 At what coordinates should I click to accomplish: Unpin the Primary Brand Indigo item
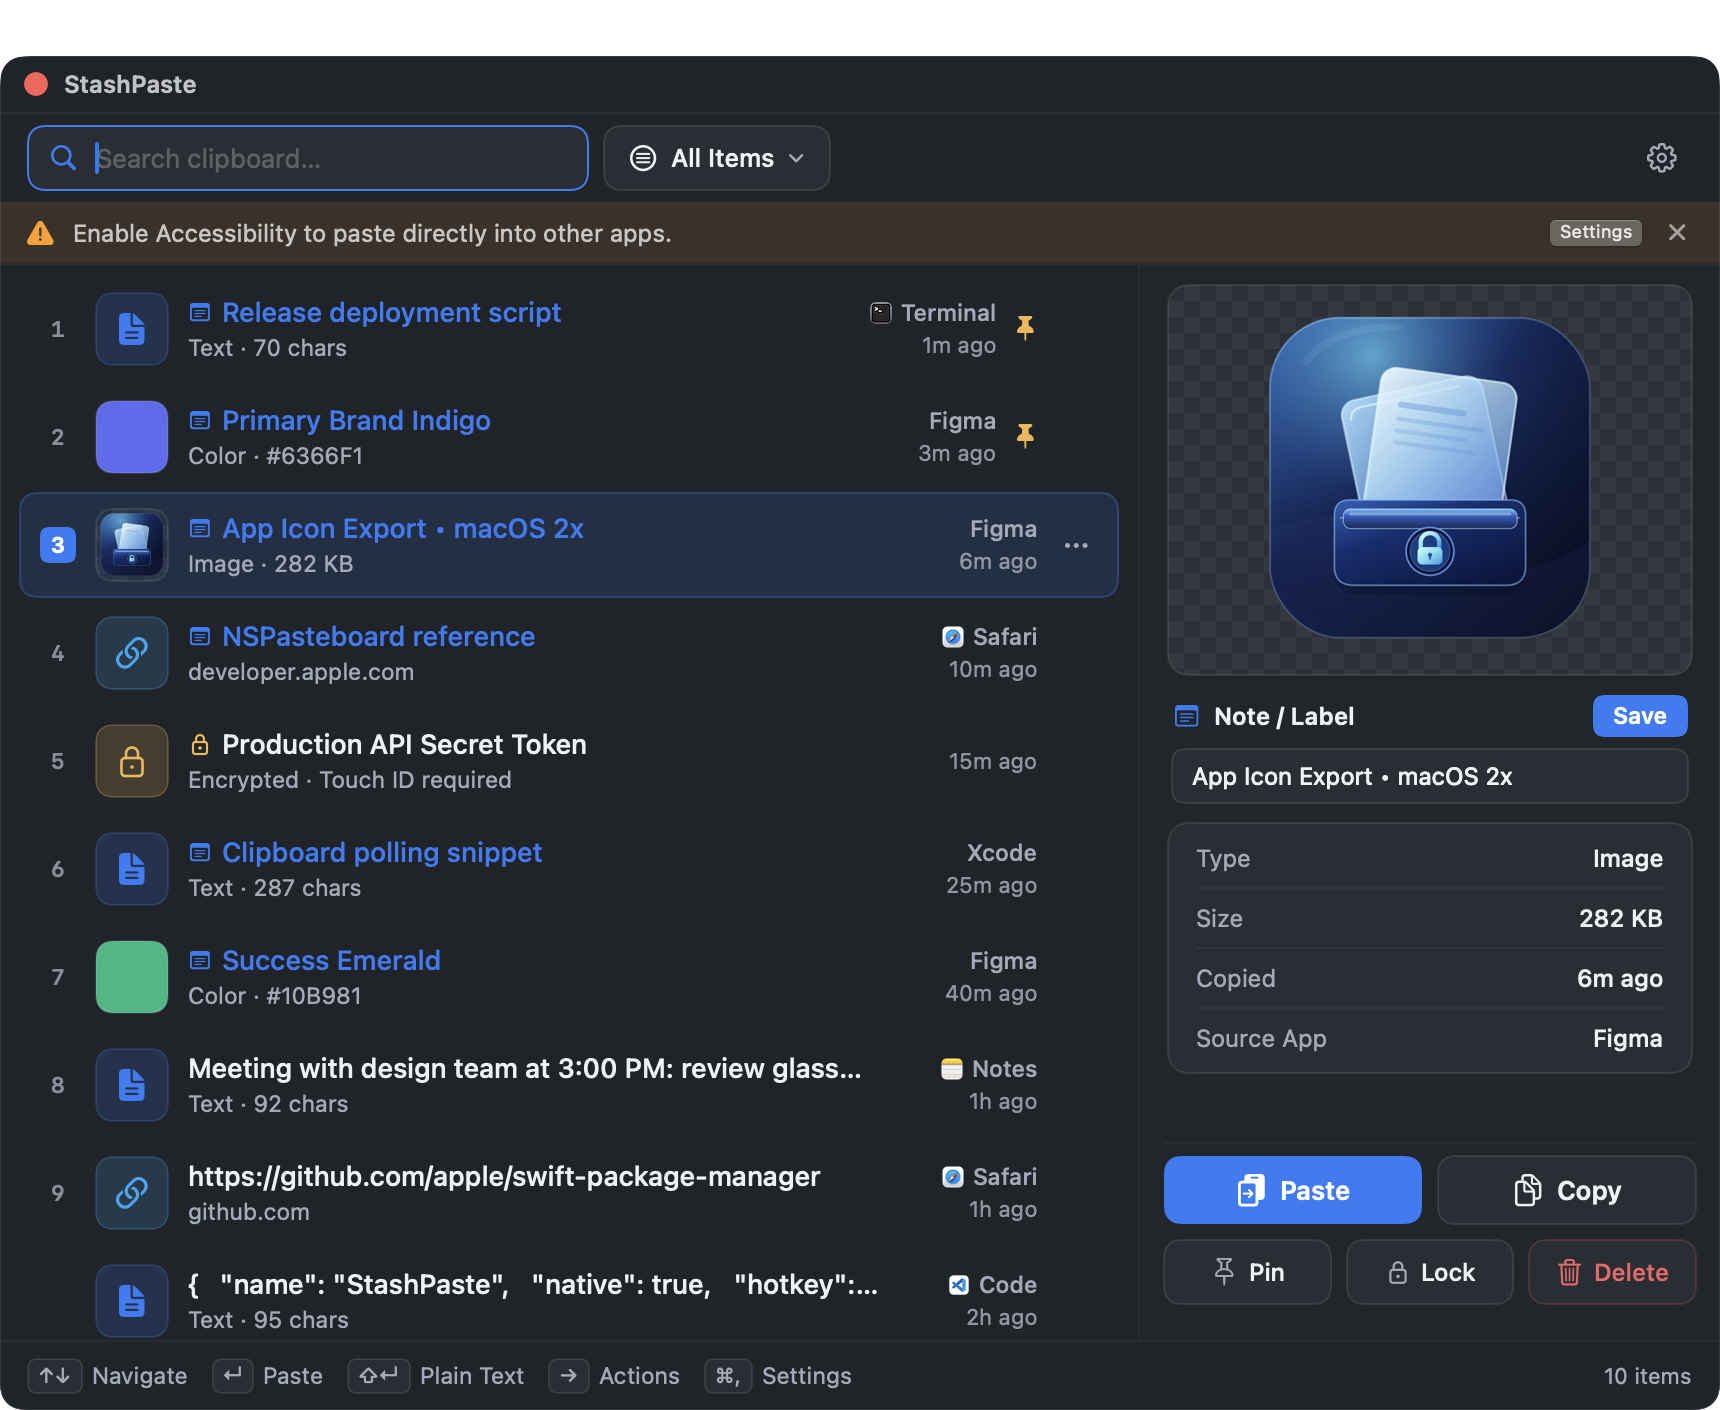1025,436
